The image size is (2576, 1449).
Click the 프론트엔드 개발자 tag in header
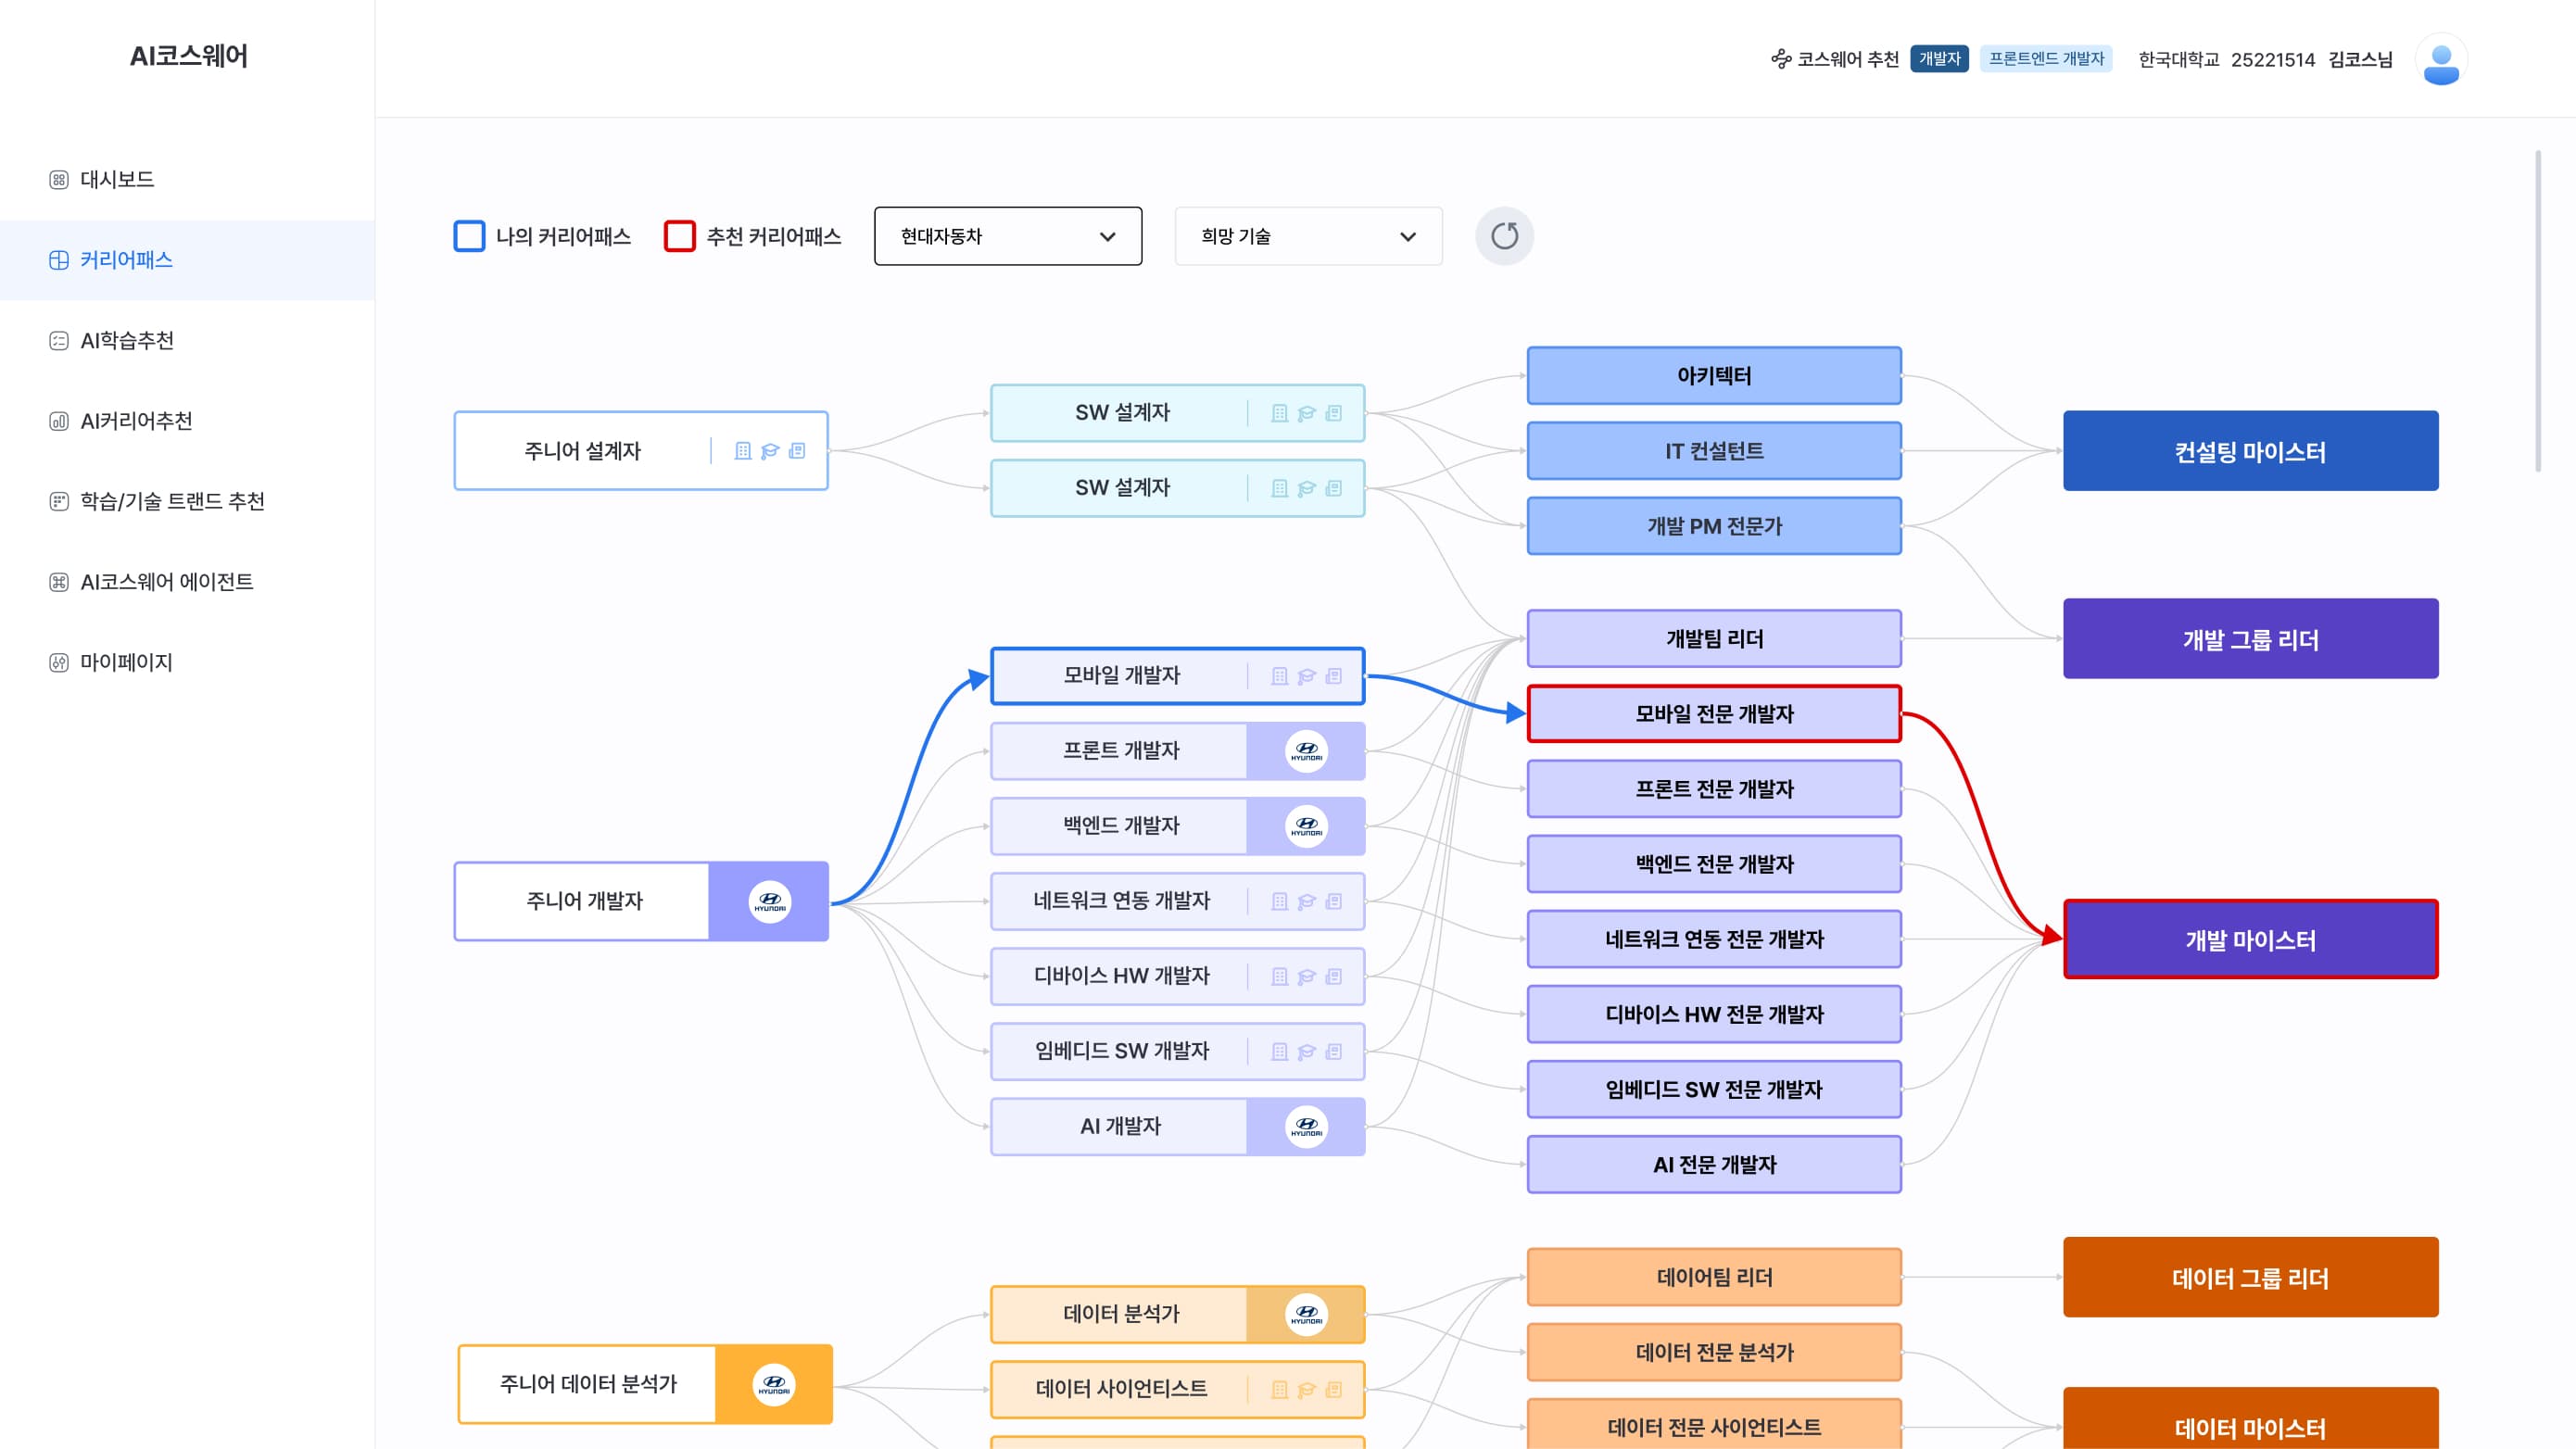click(x=2046, y=59)
